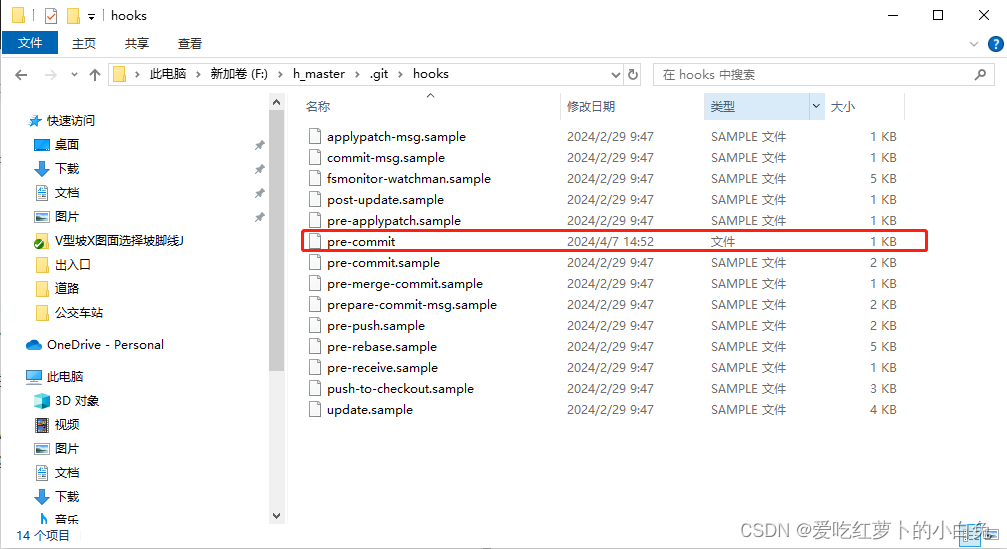Switch to the 共享 ribbon tab
The height and width of the screenshot is (549, 1007).
tap(136, 43)
